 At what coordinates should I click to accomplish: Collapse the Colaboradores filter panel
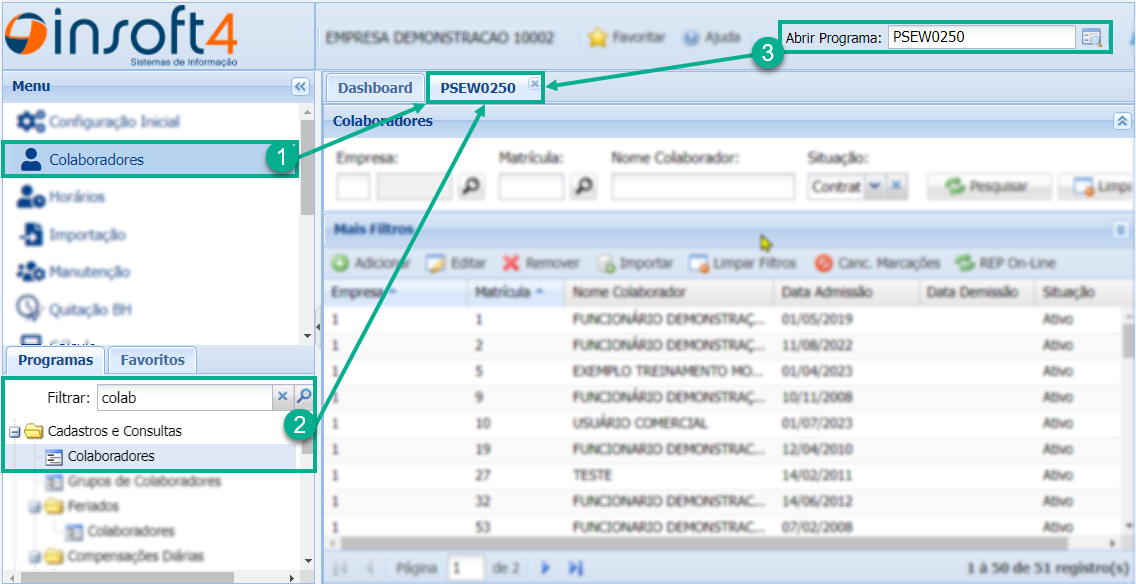pyautogui.click(x=1122, y=121)
